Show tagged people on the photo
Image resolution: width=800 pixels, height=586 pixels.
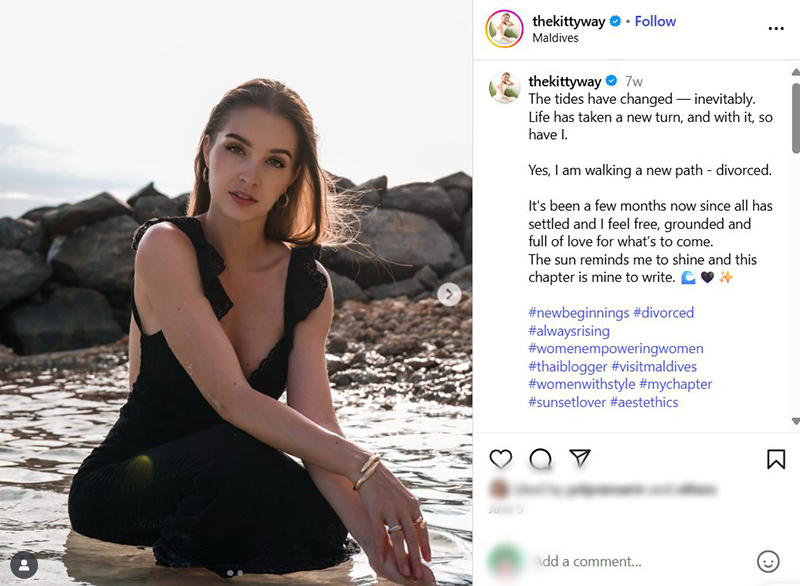[24, 563]
